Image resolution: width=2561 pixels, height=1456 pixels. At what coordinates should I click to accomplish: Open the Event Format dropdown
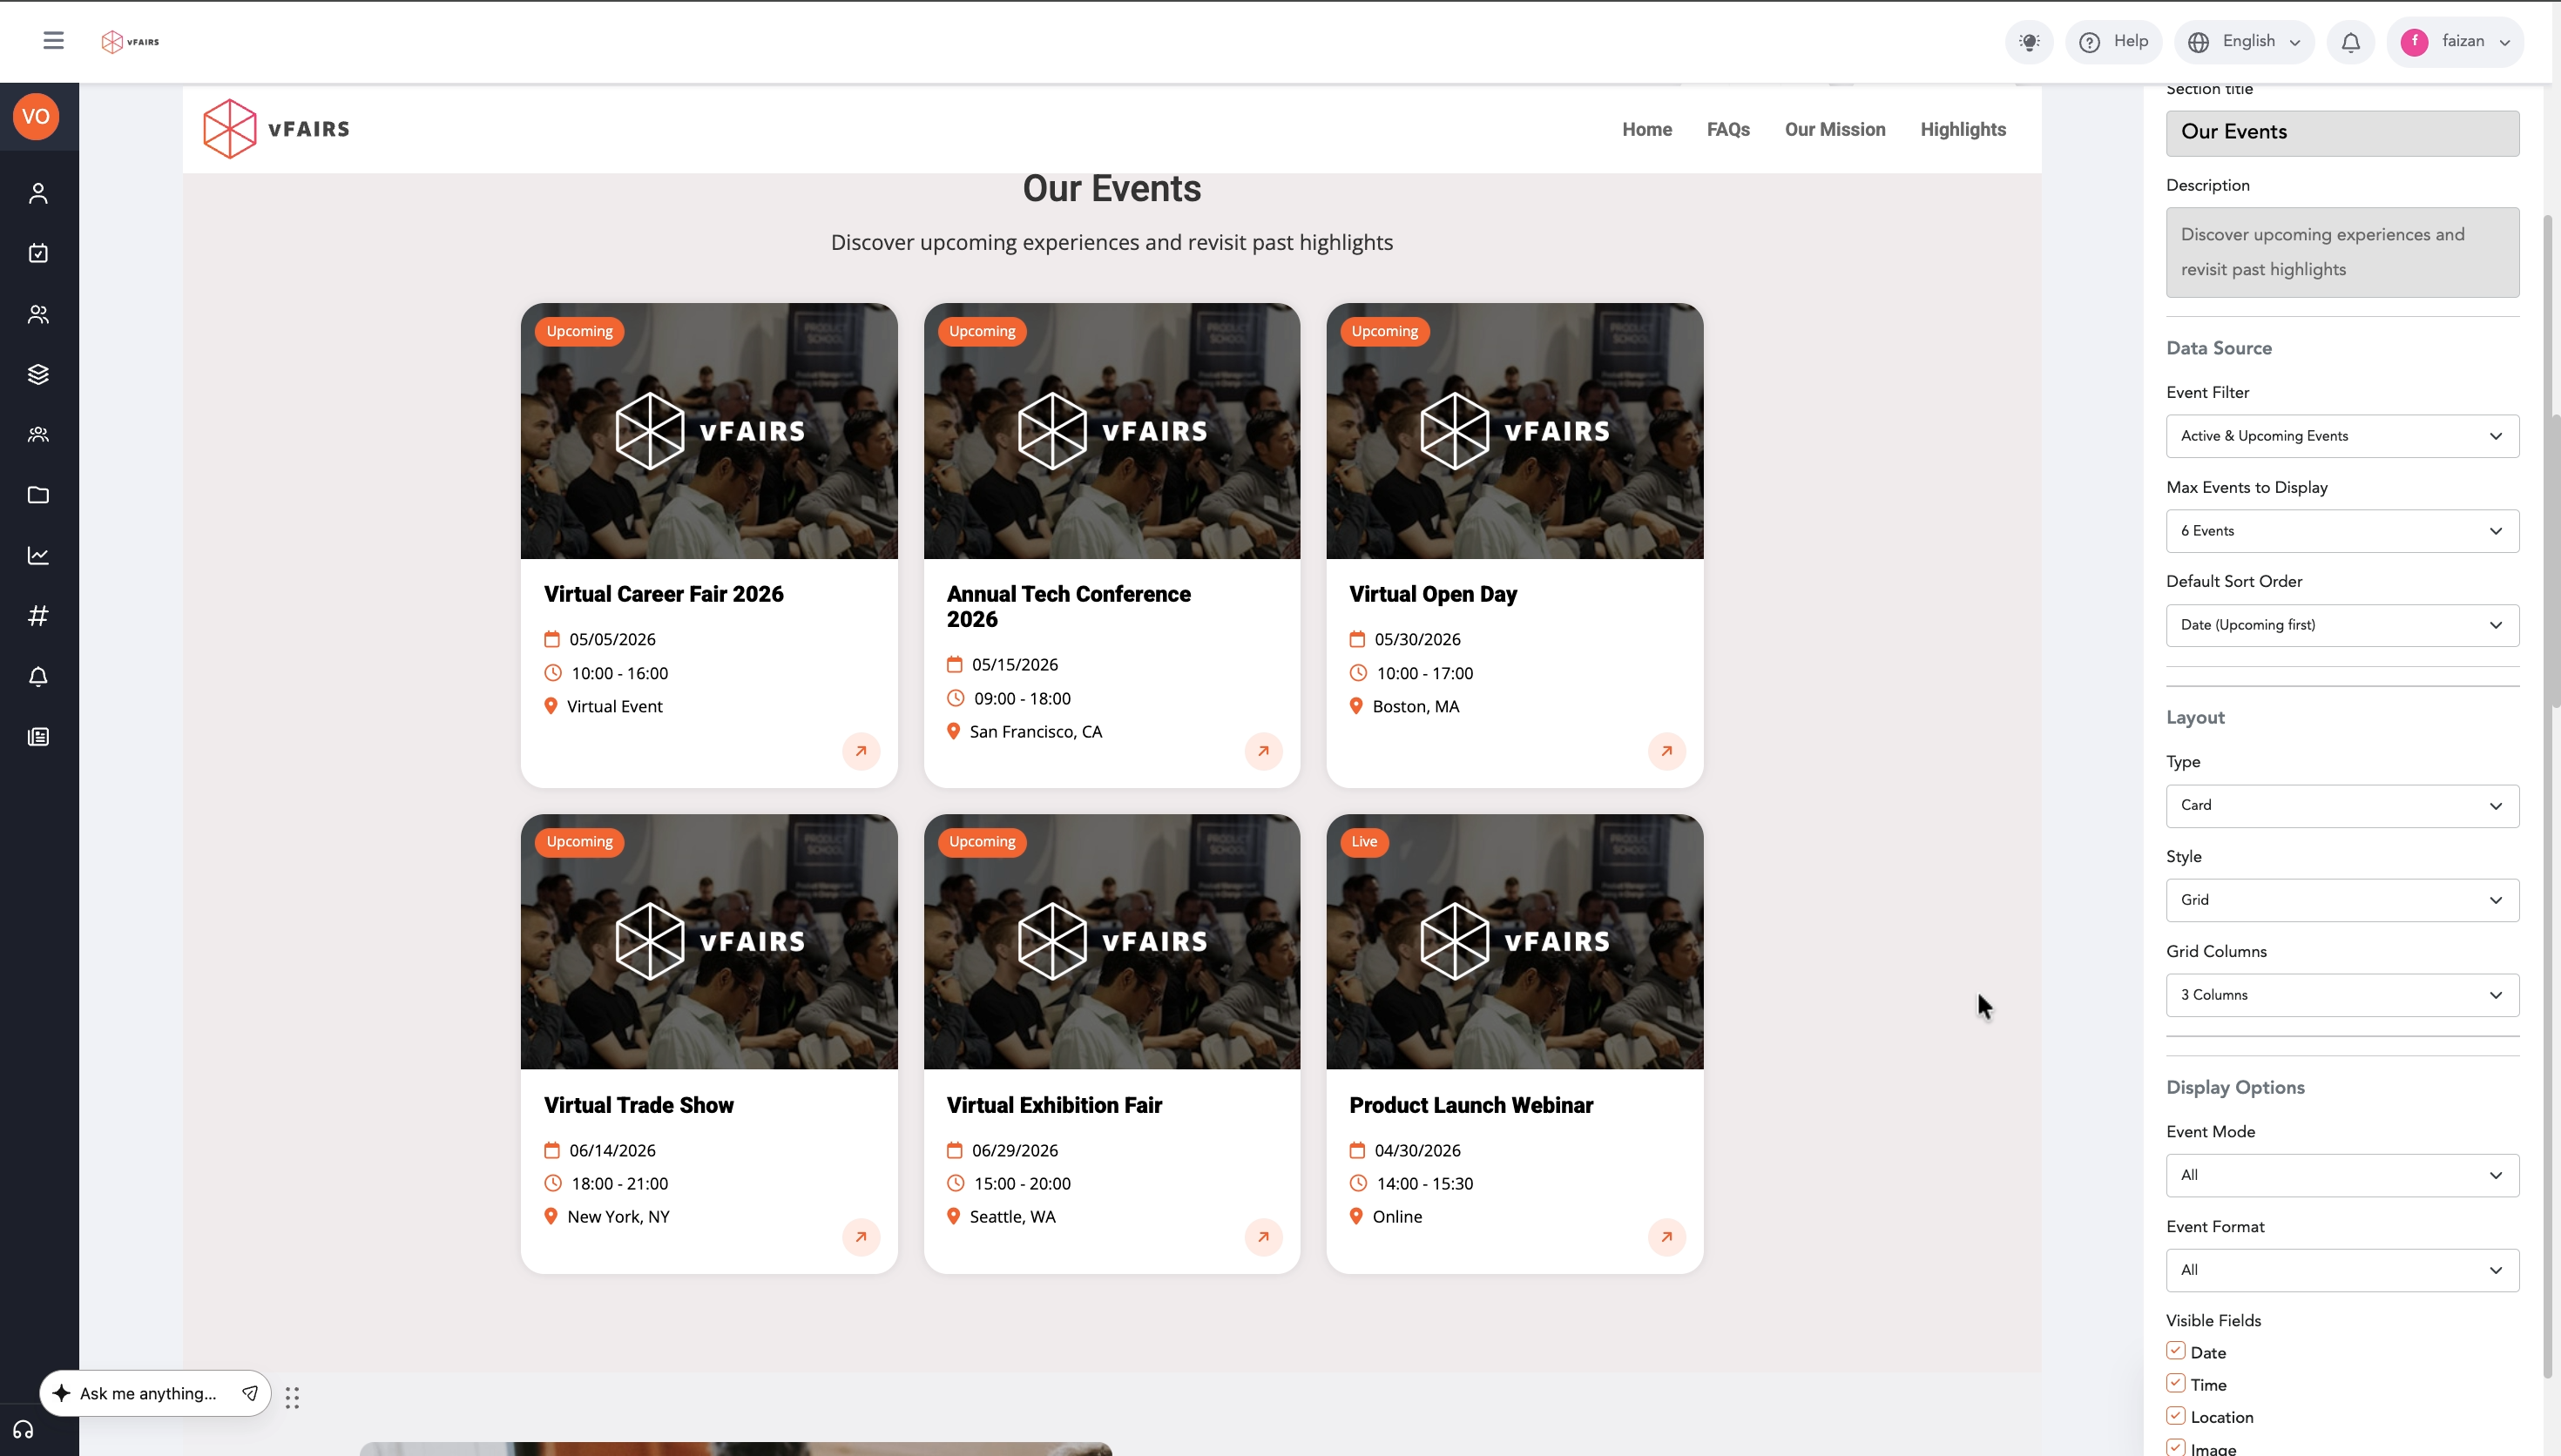click(x=2343, y=1270)
